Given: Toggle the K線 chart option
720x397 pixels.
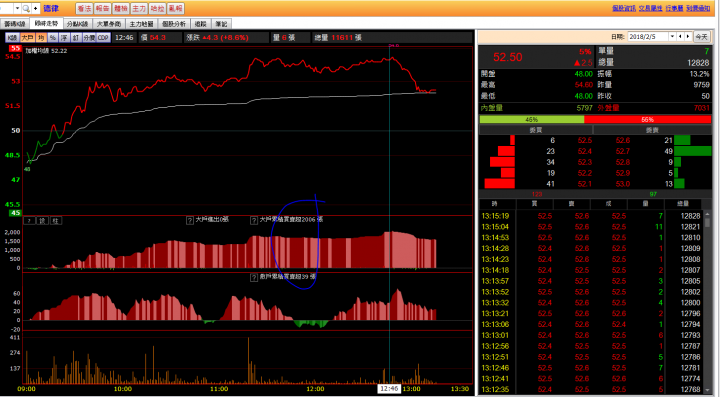Looking at the screenshot, I should point(12,38).
